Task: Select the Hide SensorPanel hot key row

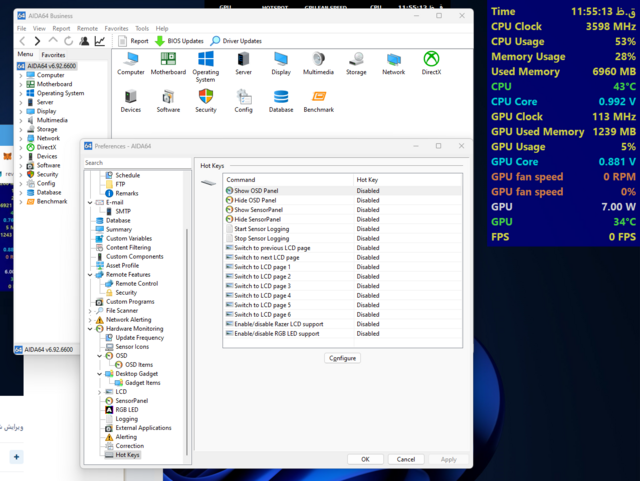Action: (342, 219)
